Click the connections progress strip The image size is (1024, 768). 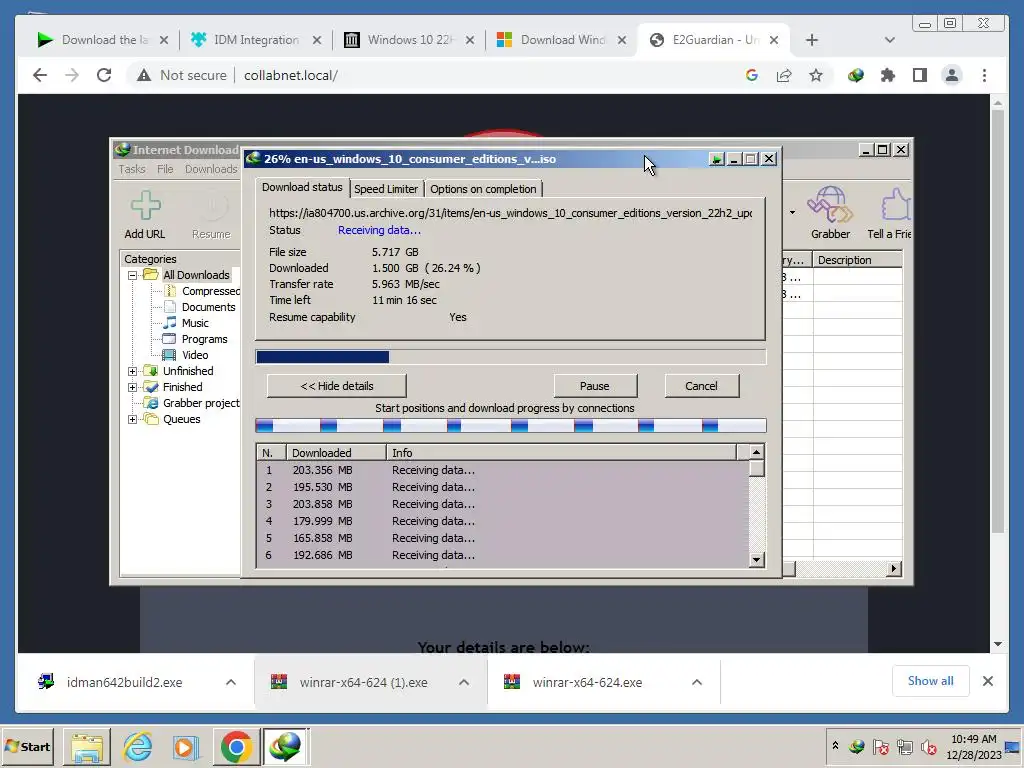511,426
